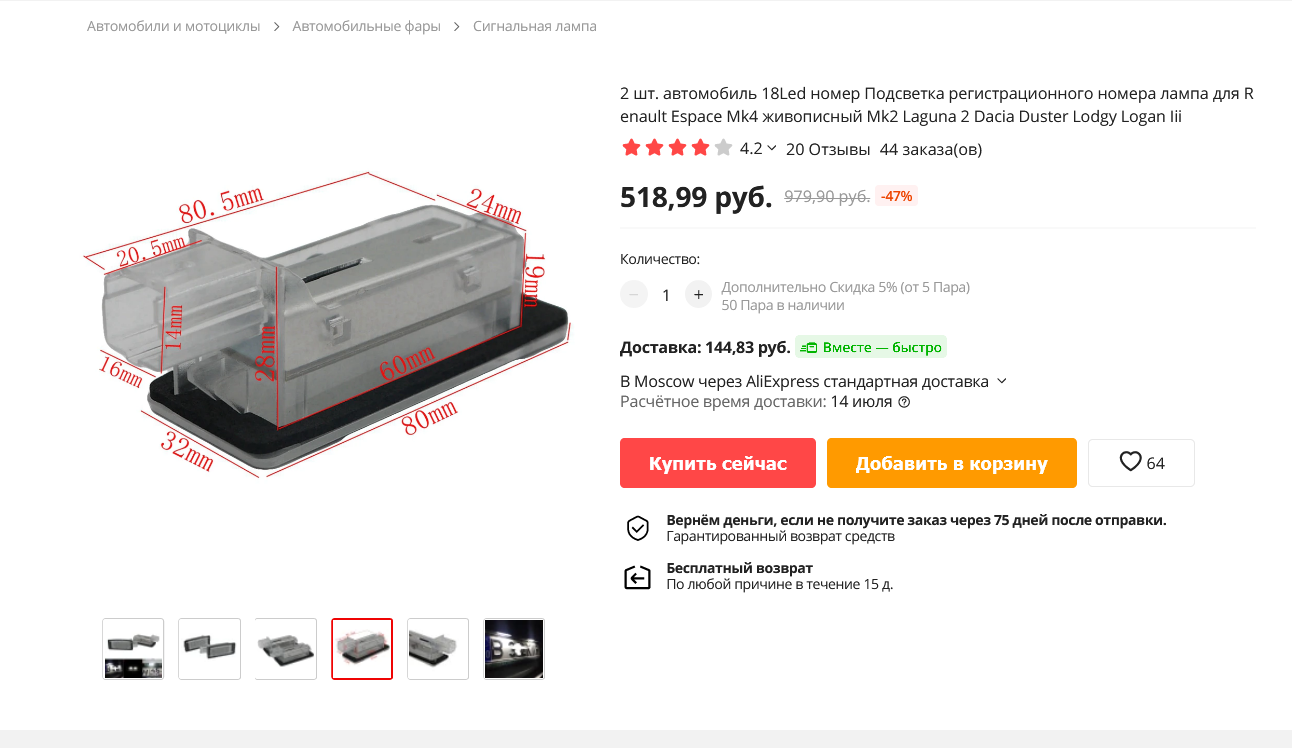
Task: Expand the 4.2 rating breakdown chevron
Action: tap(772, 148)
